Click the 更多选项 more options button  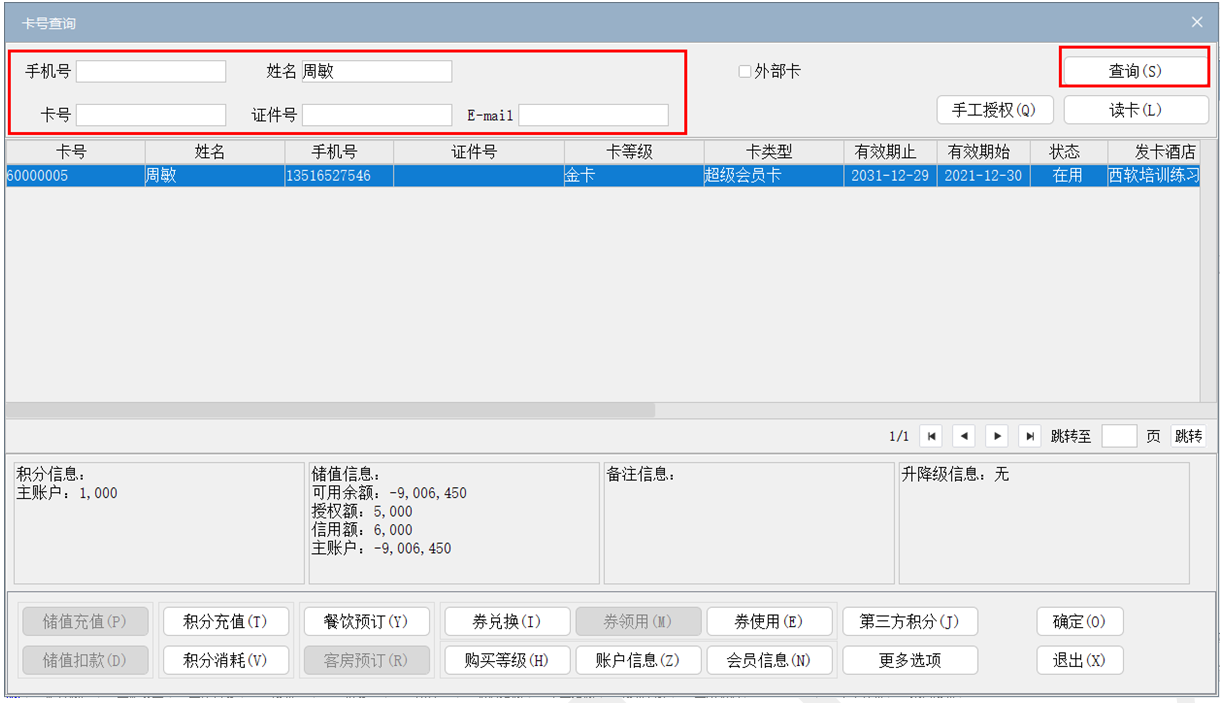pos(910,660)
